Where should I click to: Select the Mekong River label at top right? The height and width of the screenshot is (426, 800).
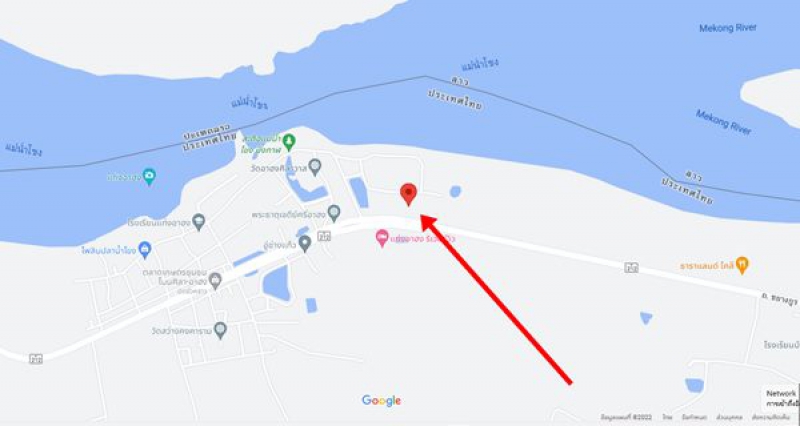click(728, 28)
